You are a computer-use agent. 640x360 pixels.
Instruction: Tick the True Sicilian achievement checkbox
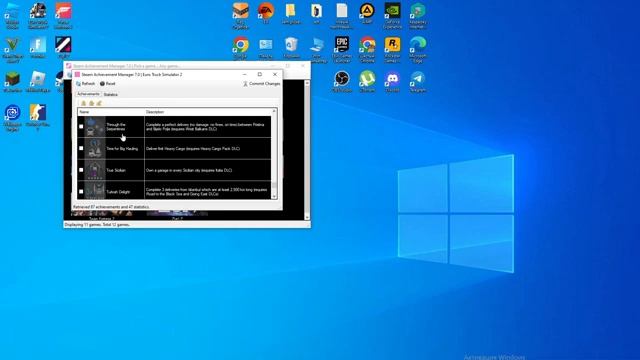coord(81,170)
